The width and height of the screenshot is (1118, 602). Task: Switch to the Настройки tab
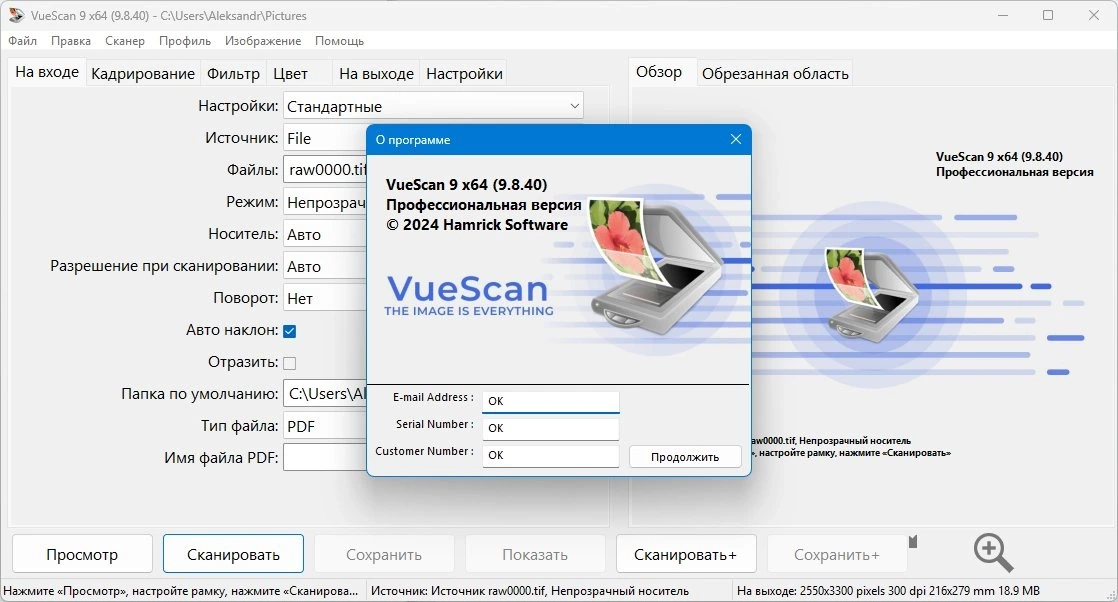[464, 73]
